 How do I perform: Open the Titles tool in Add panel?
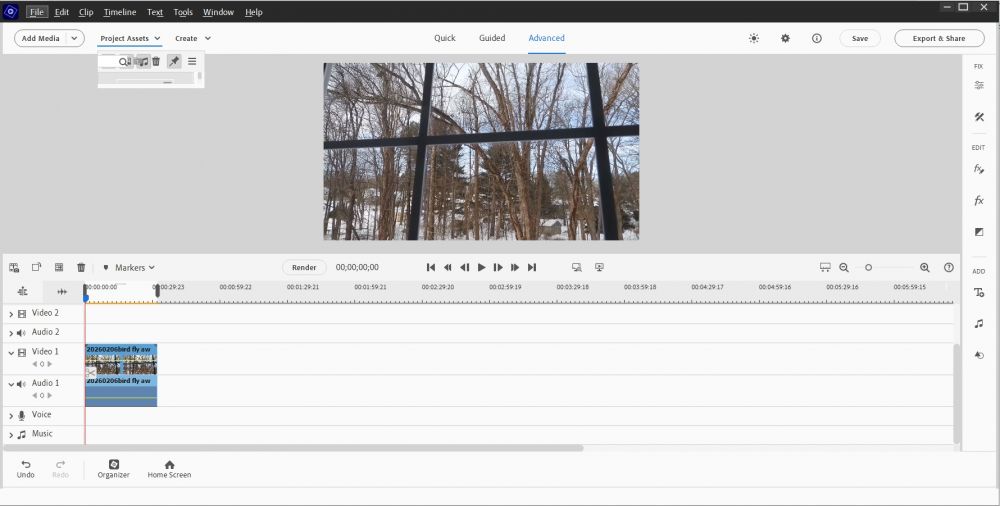click(x=979, y=292)
